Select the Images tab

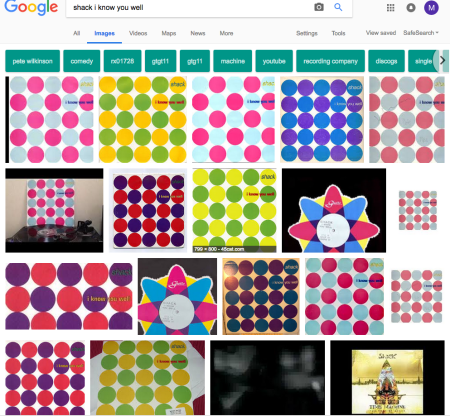[x=104, y=33]
